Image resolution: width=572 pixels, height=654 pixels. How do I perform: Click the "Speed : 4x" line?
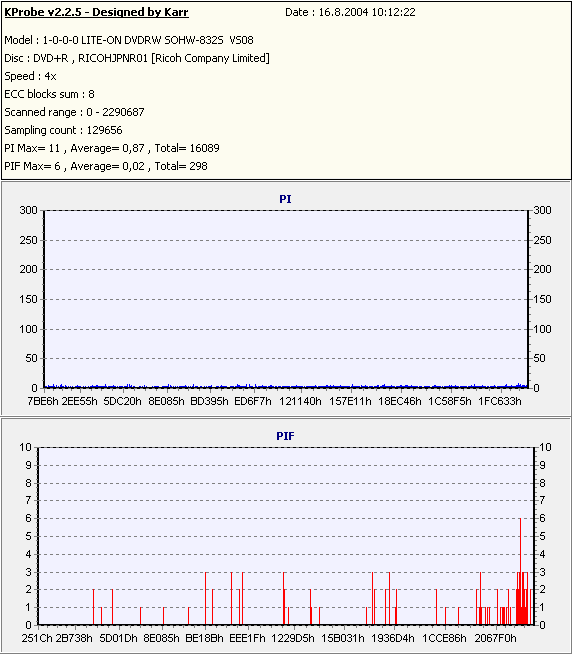click(x=30, y=76)
